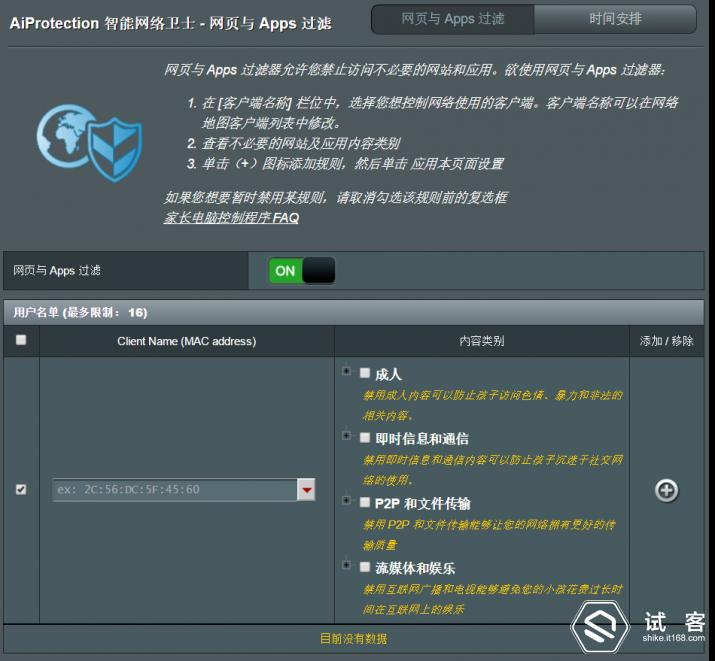Click the P2P 和文件传输 category label
715x661 pixels.
click(x=422, y=504)
